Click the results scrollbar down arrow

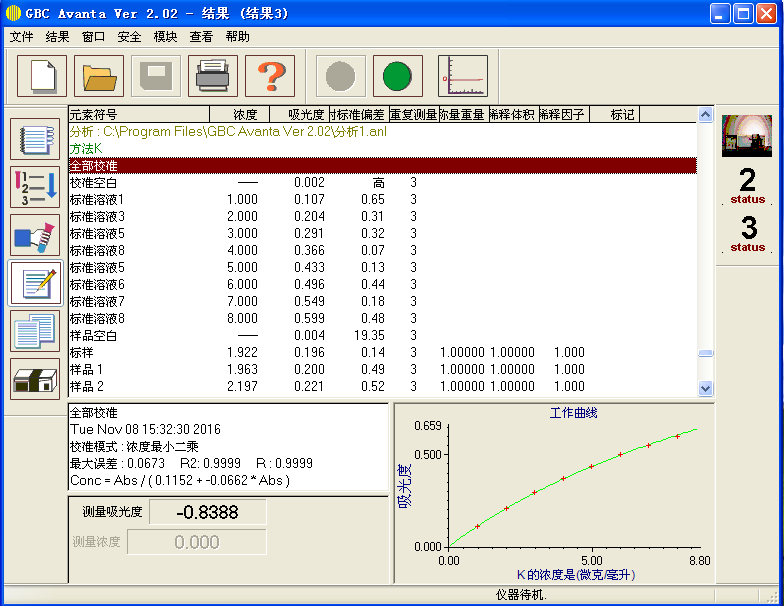[x=706, y=388]
